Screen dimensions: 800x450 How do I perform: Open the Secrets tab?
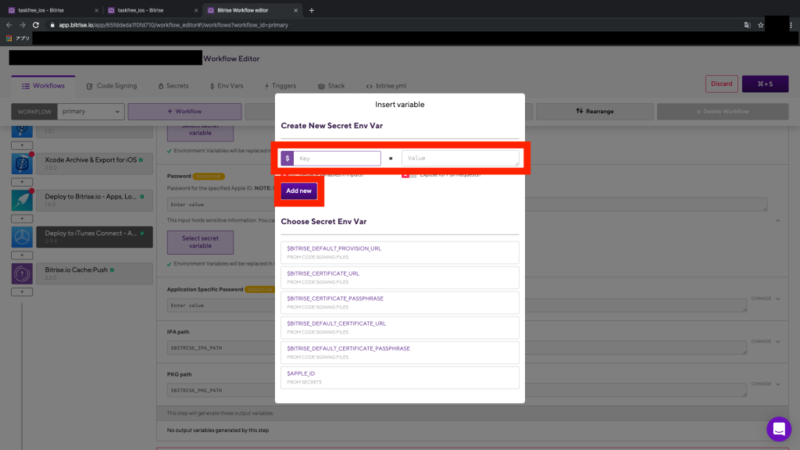click(x=173, y=86)
